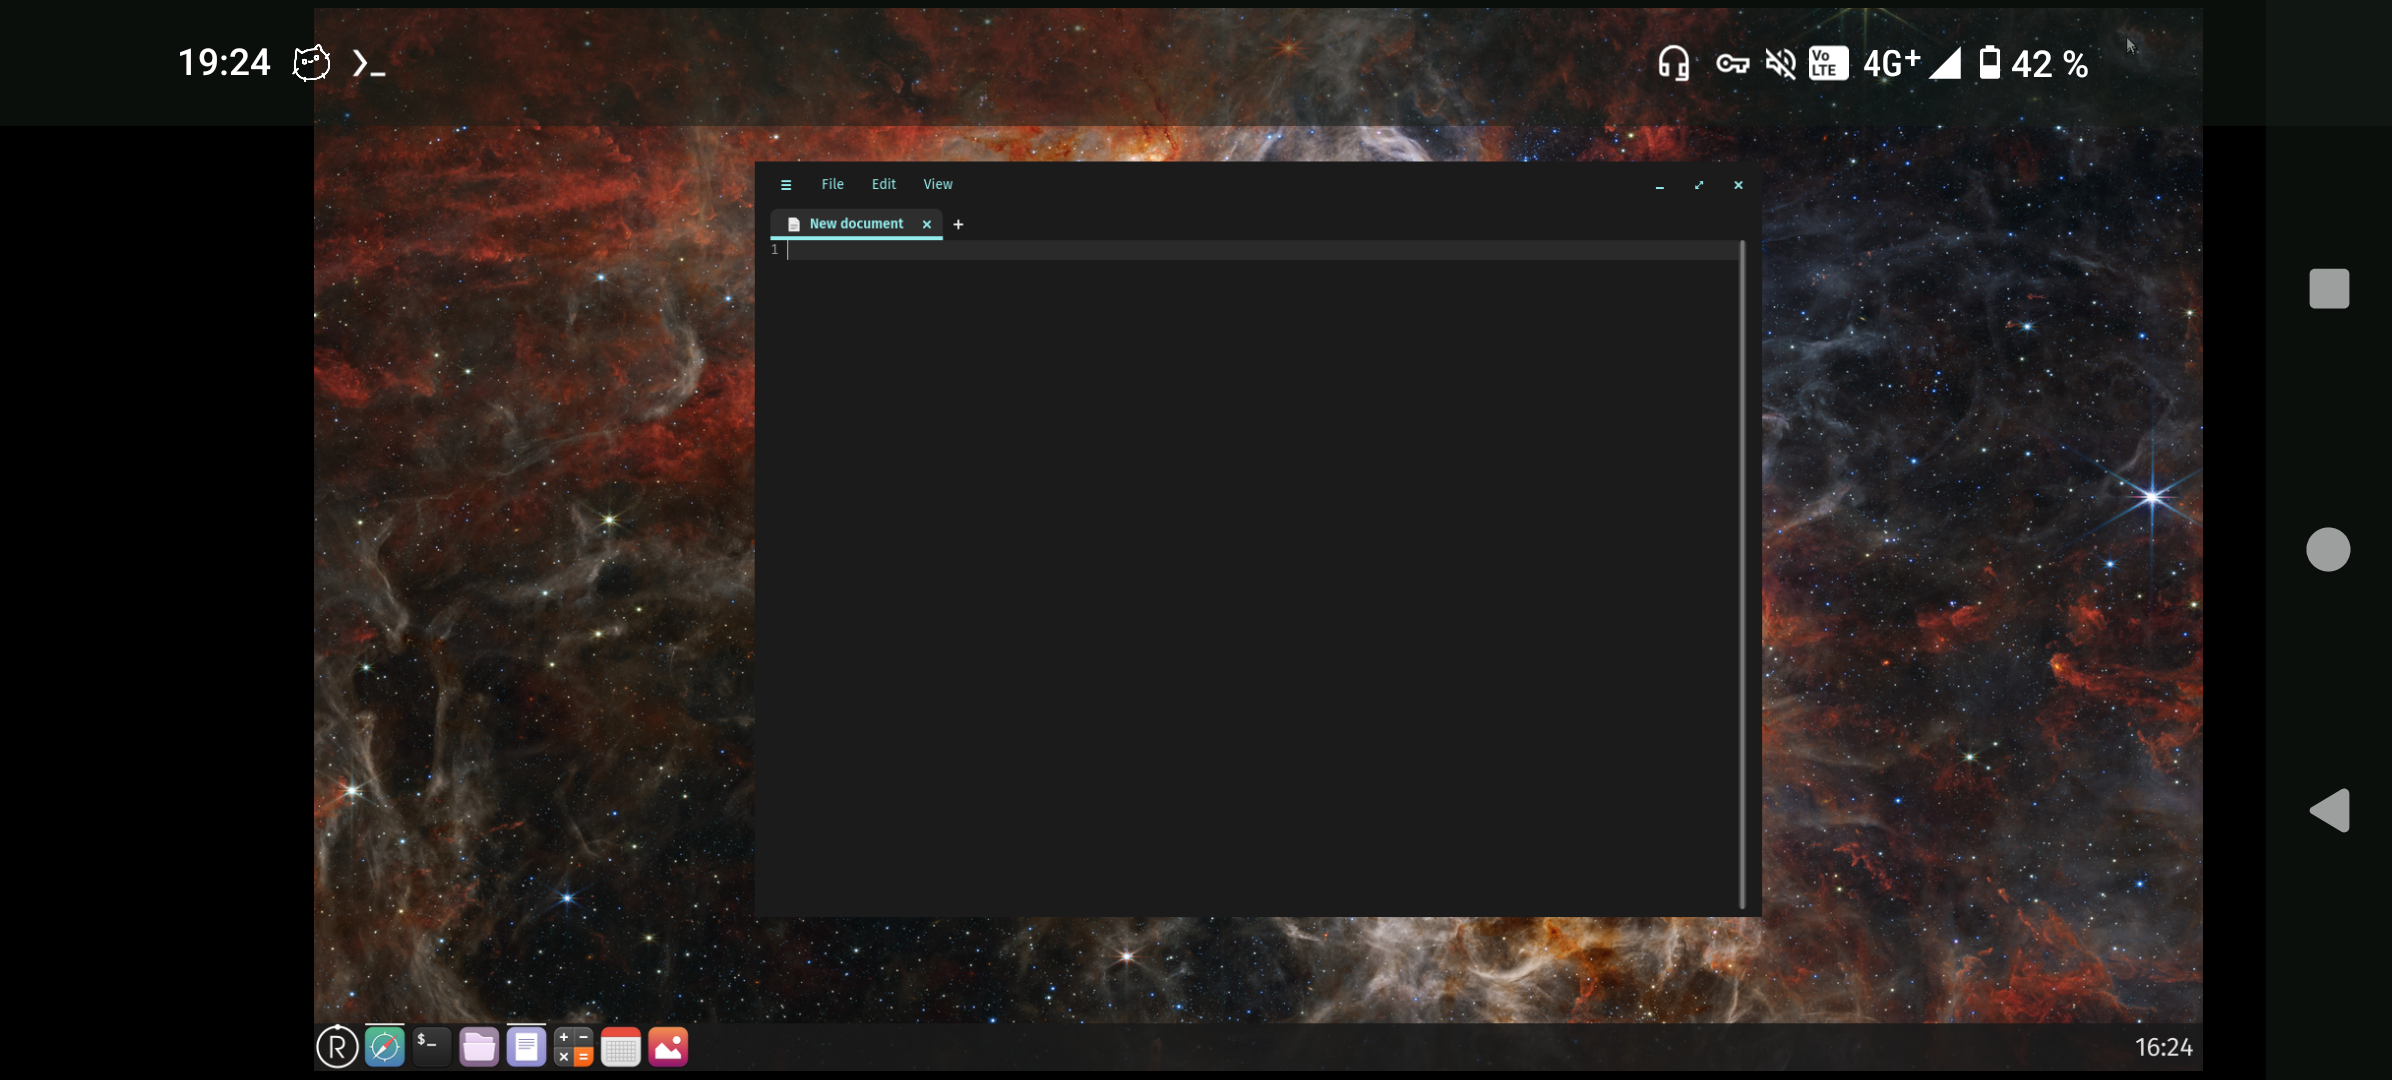Select the New document tab
Viewport: 2392px width, 1080px height.
855,224
